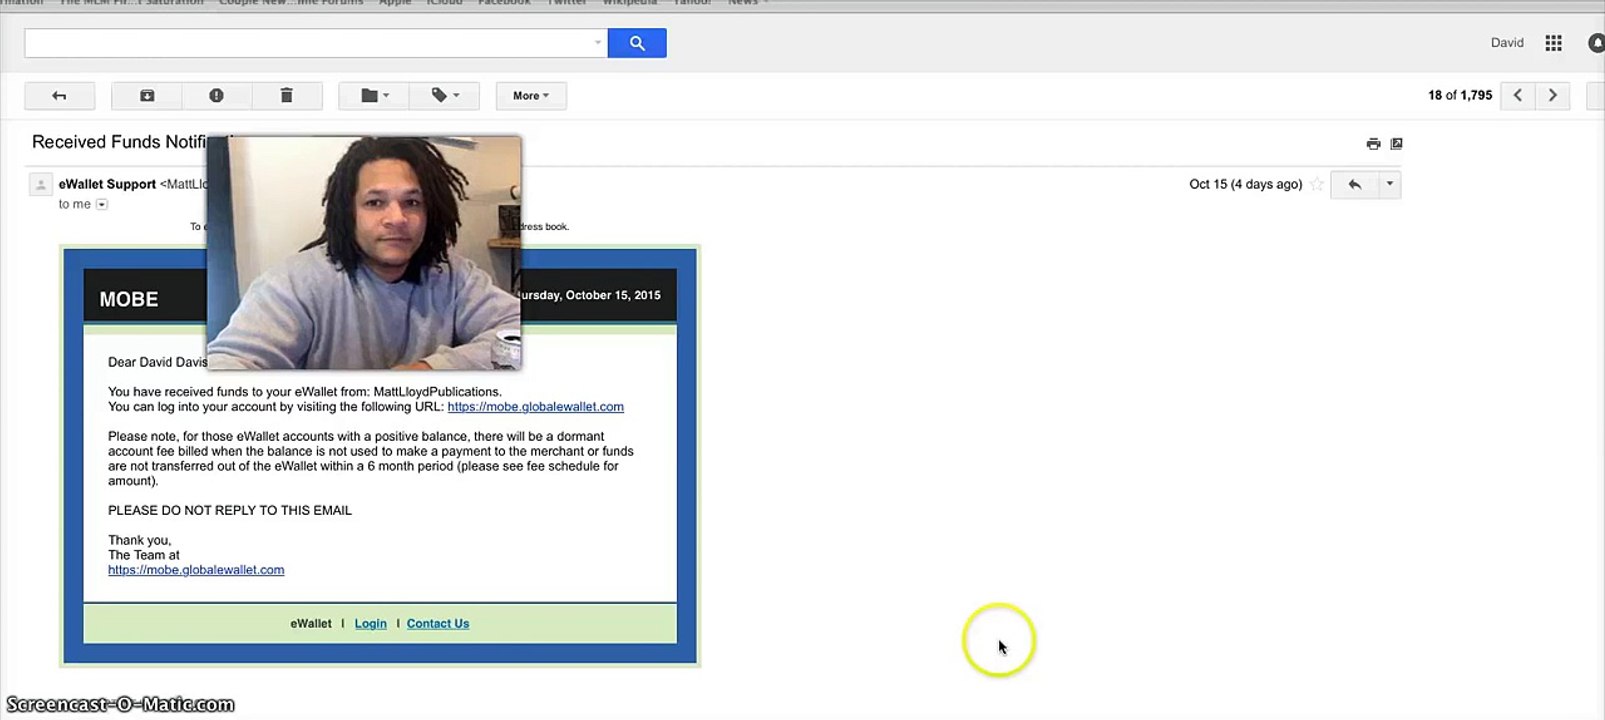Print this email conversation
1605x720 pixels.
tap(1373, 144)
